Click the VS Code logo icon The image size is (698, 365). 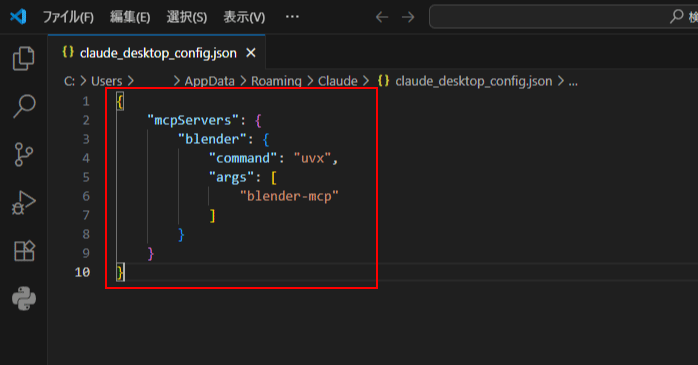[x=18, y=17]
